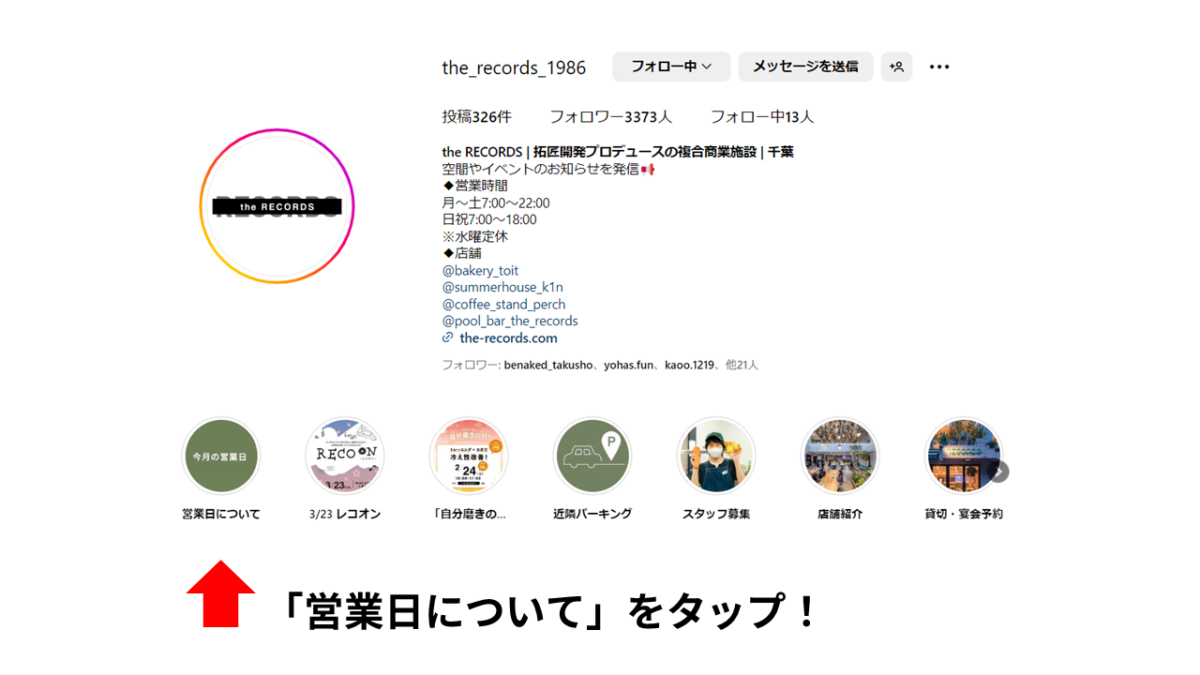Open the 3/23 レコオン highlight
Viewport: 1200px width, 675px height.
(345, 456)
